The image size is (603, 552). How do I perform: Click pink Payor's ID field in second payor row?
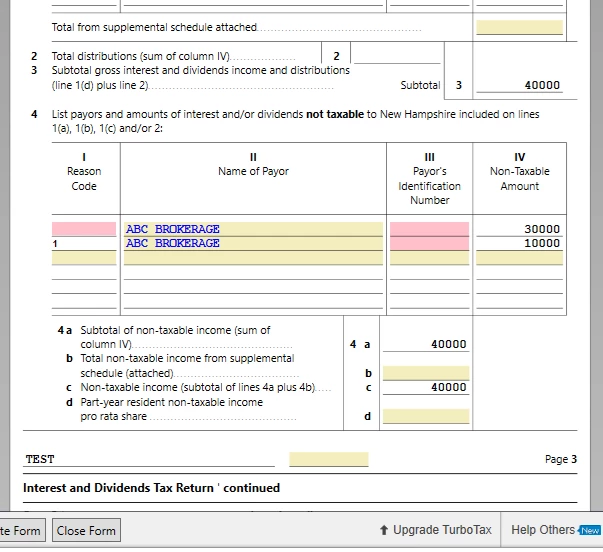coord(430,243)
